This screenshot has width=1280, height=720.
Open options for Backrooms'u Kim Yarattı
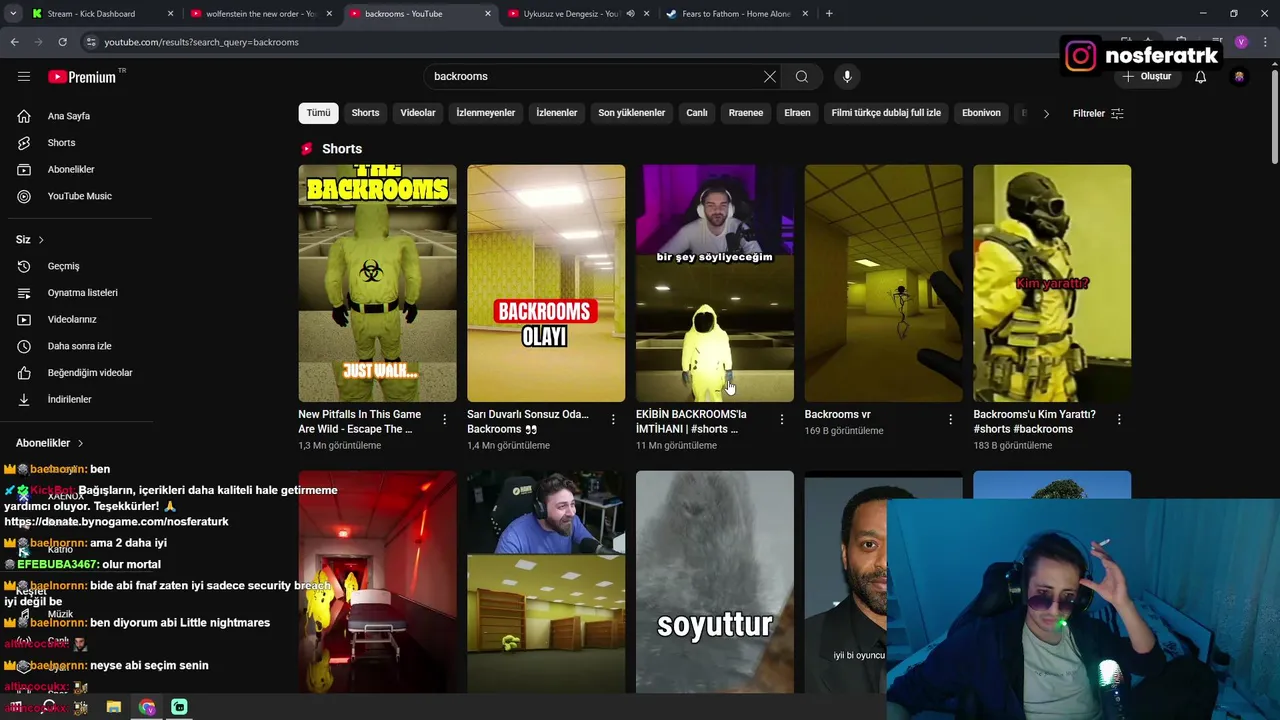click(x=1119, y=420)
